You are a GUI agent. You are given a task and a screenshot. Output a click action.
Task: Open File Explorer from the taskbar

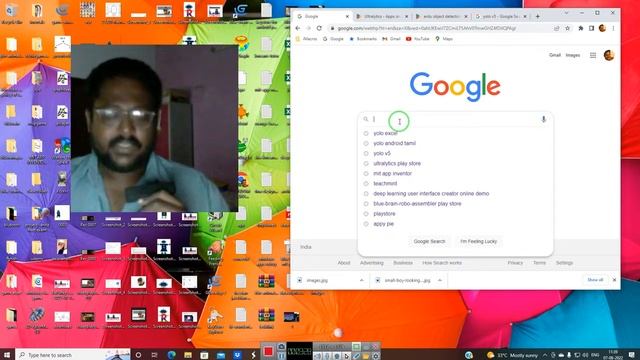click(188, 355)
